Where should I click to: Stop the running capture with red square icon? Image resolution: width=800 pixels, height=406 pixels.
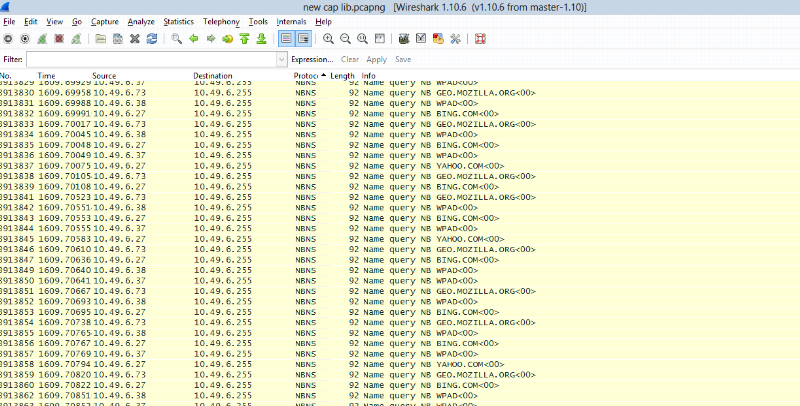59,39
